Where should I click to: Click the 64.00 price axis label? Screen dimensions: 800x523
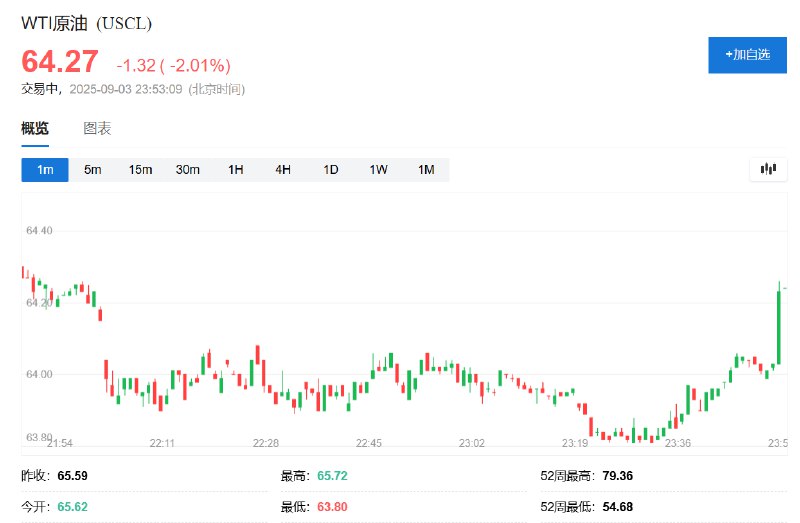(x=39, y=374)
